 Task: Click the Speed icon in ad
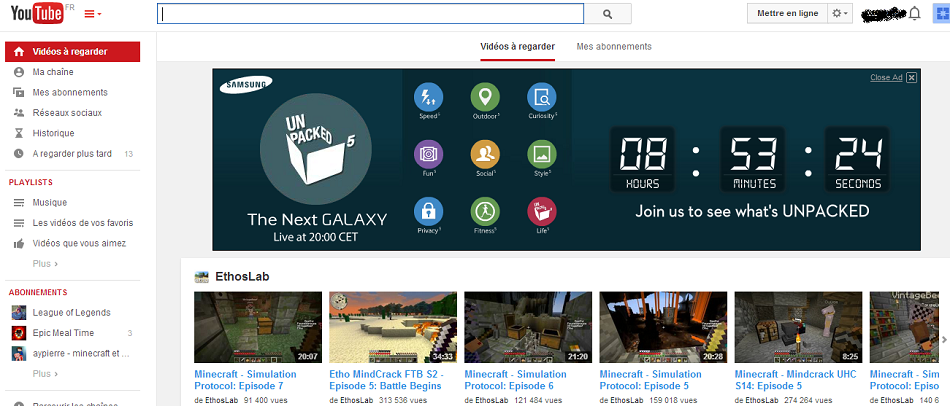[x=428, y=97]
